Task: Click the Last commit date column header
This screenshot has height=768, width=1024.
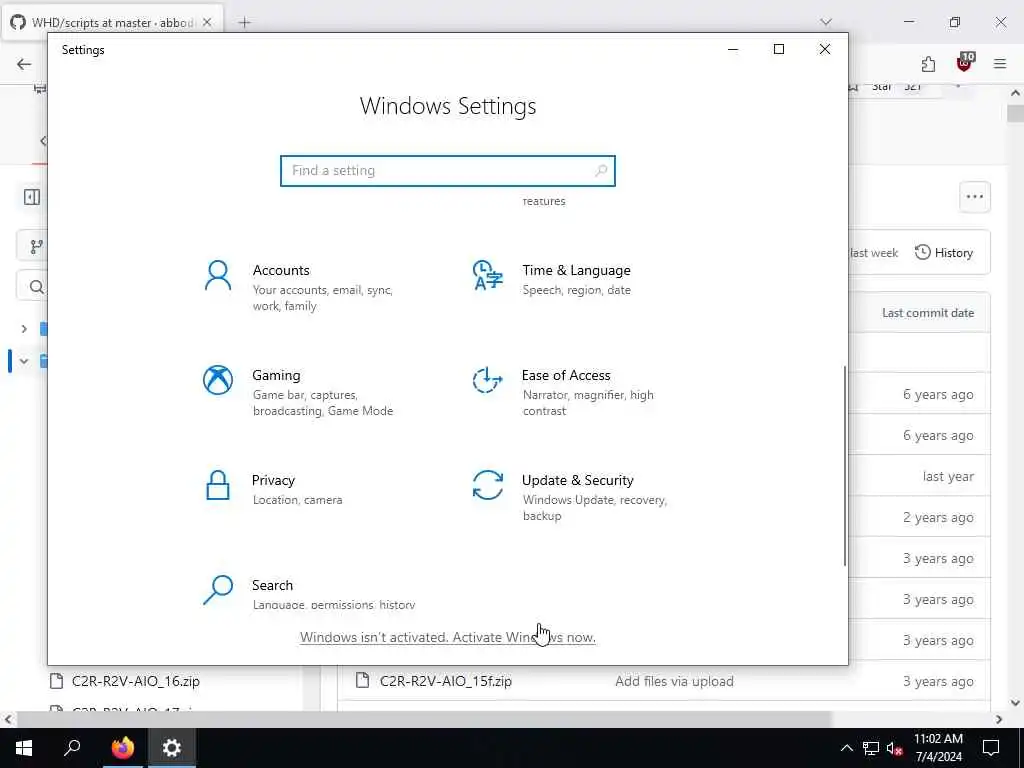Action: 928,313
